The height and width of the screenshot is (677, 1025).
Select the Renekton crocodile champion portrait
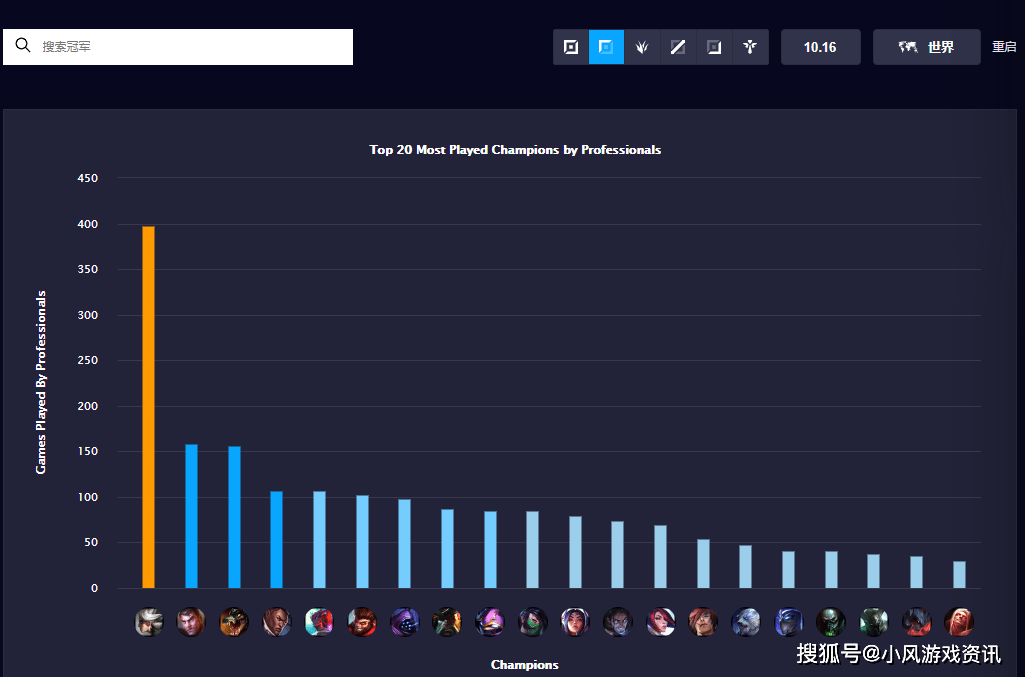pyautogui.click(x=234, y=622)
